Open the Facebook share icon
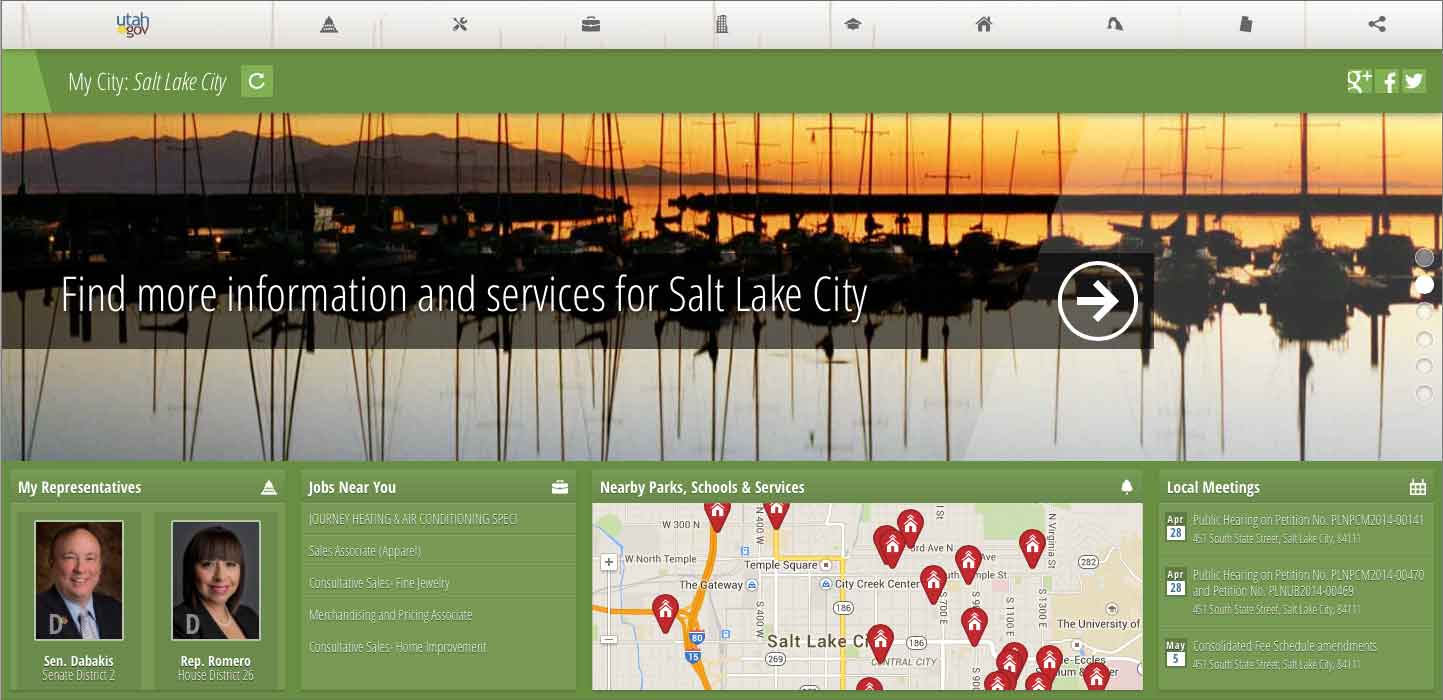Viewport: 1443px width, 700px height. (1387, 82)
